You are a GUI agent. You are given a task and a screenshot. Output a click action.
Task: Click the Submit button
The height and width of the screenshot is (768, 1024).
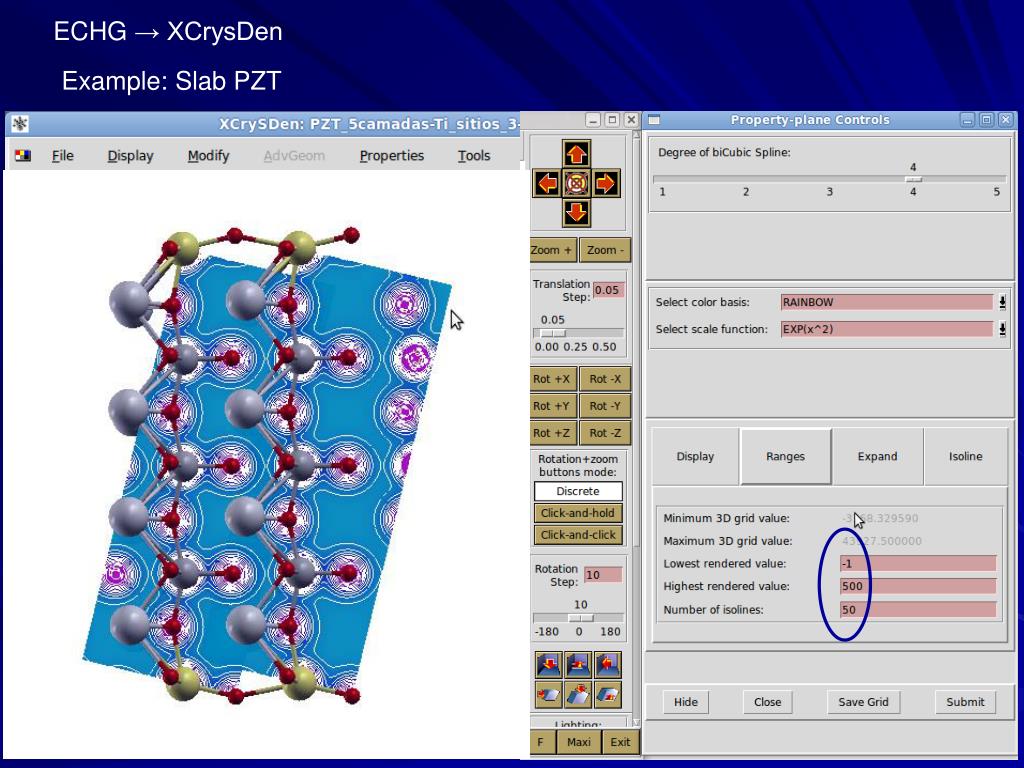pyautogui.click(x=965, y=702)
